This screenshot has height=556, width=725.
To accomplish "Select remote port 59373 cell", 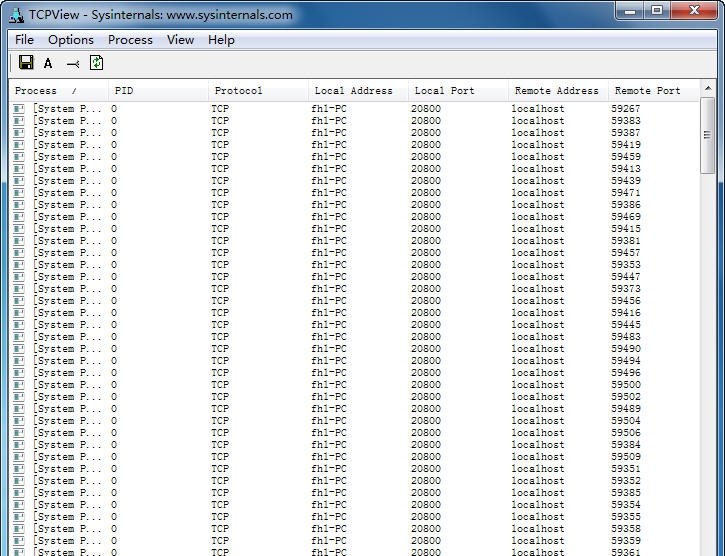I will (x=626, y=289).
